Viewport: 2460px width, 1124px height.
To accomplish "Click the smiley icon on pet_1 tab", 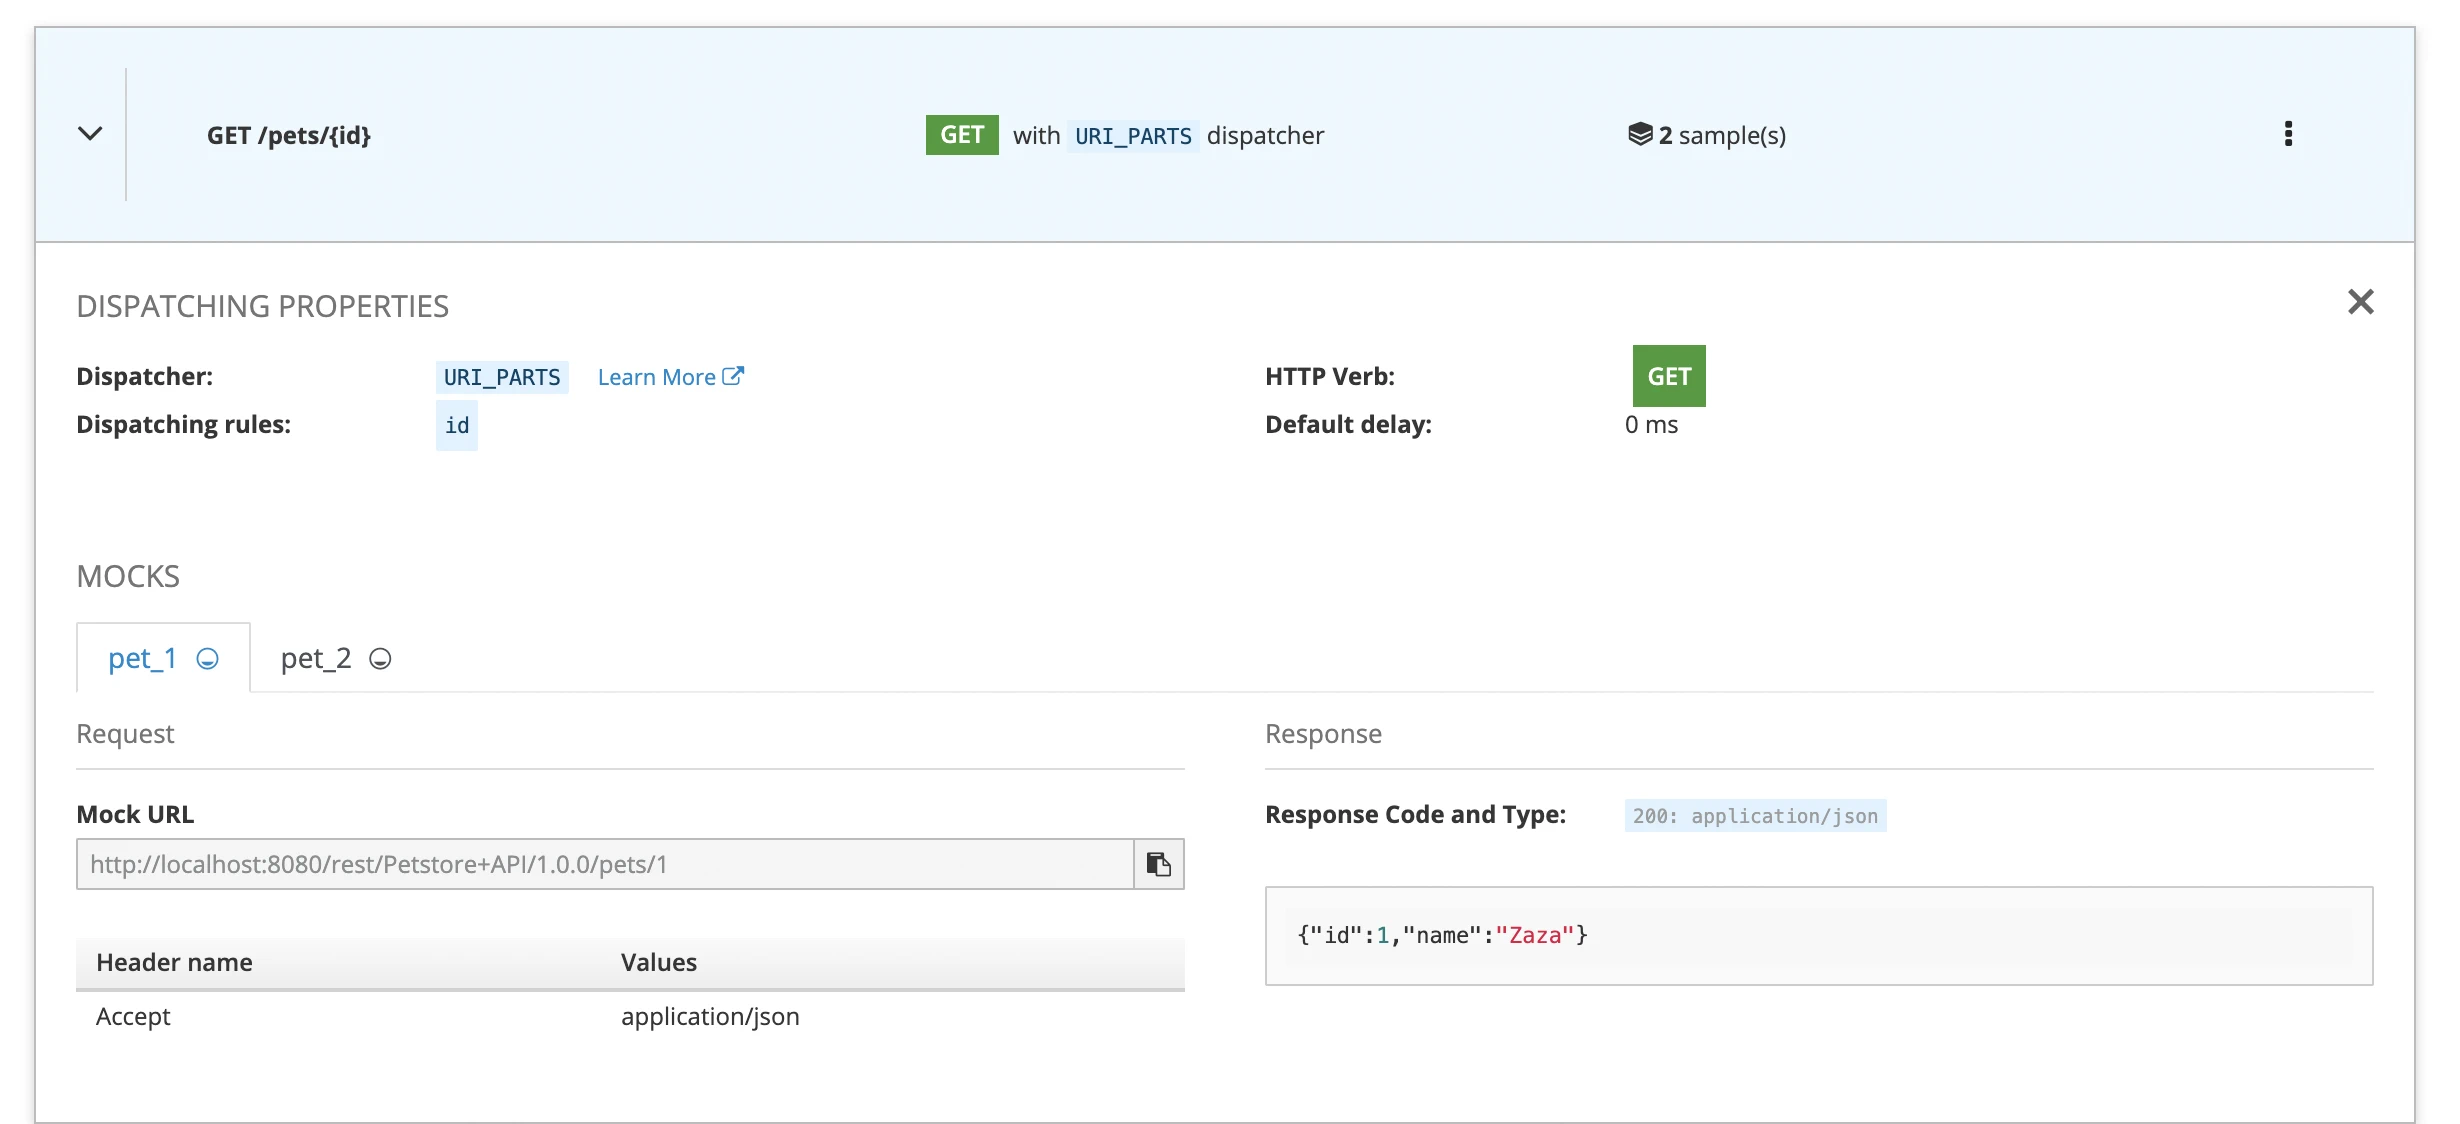I will pos(207,659).
